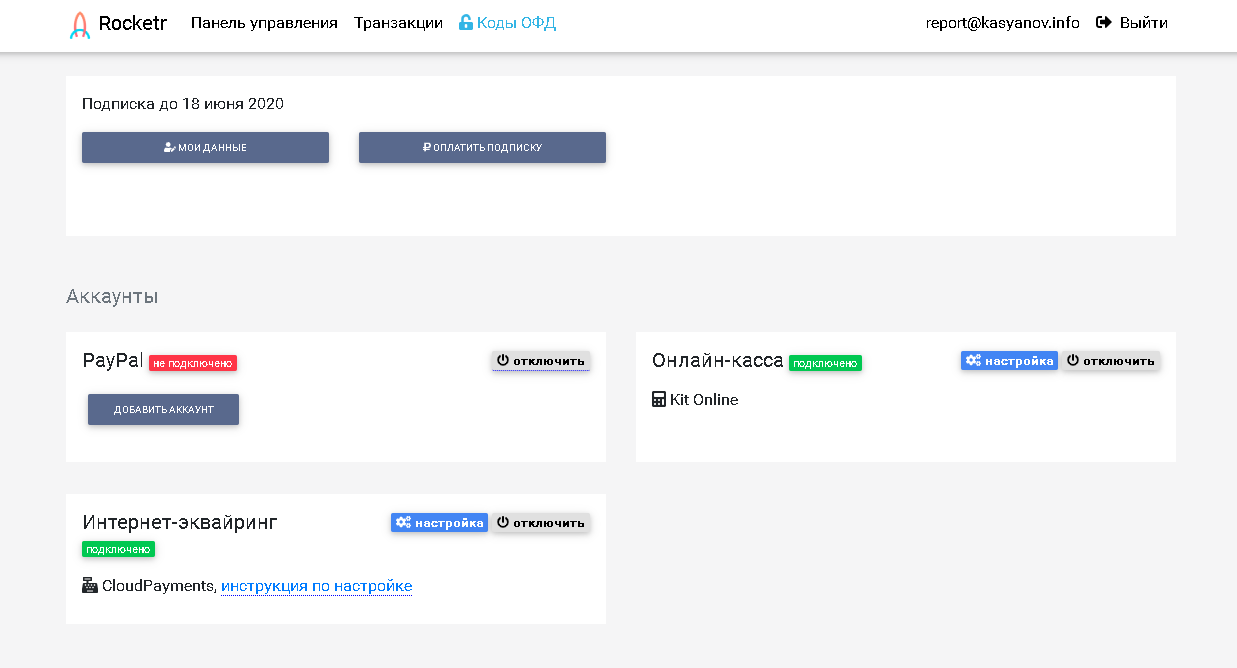This screenshot has height=668, width=1237.
Task: Click the PayPal card title
Action: (113, 360)
